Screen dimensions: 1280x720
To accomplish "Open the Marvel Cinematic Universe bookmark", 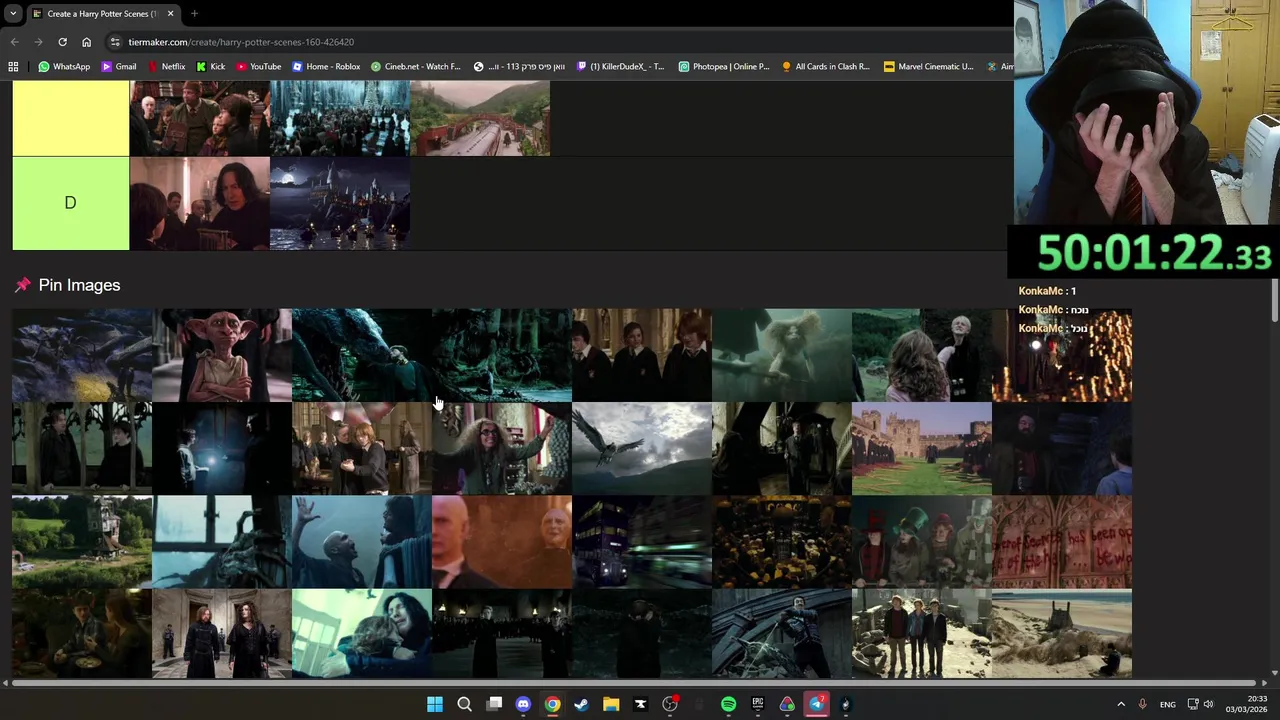I will pyautogui.click(x=928, y=67).
